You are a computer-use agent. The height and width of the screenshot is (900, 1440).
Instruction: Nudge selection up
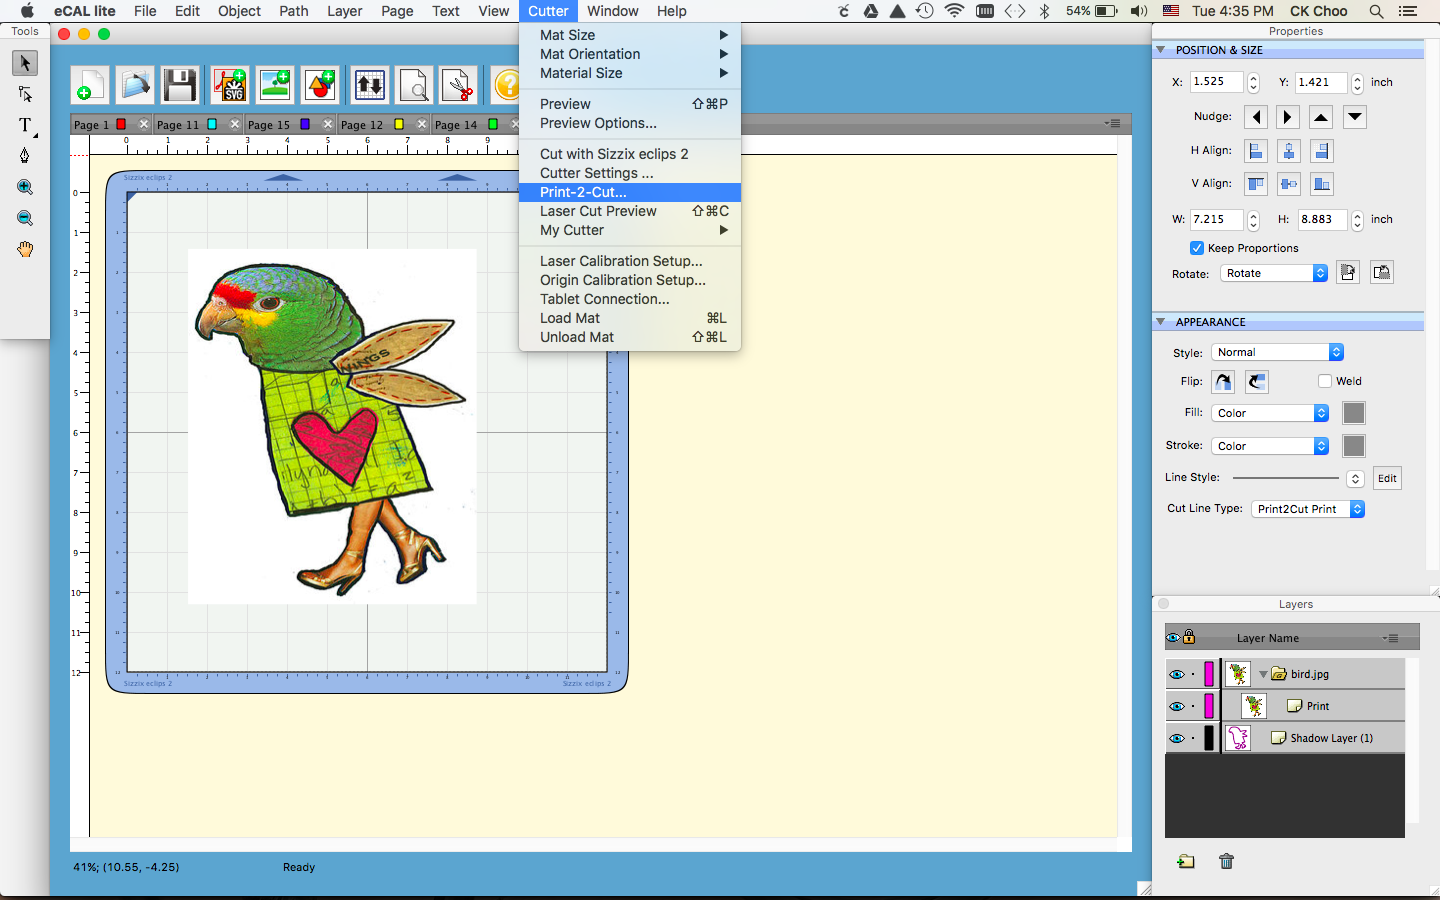point(1321,117)
